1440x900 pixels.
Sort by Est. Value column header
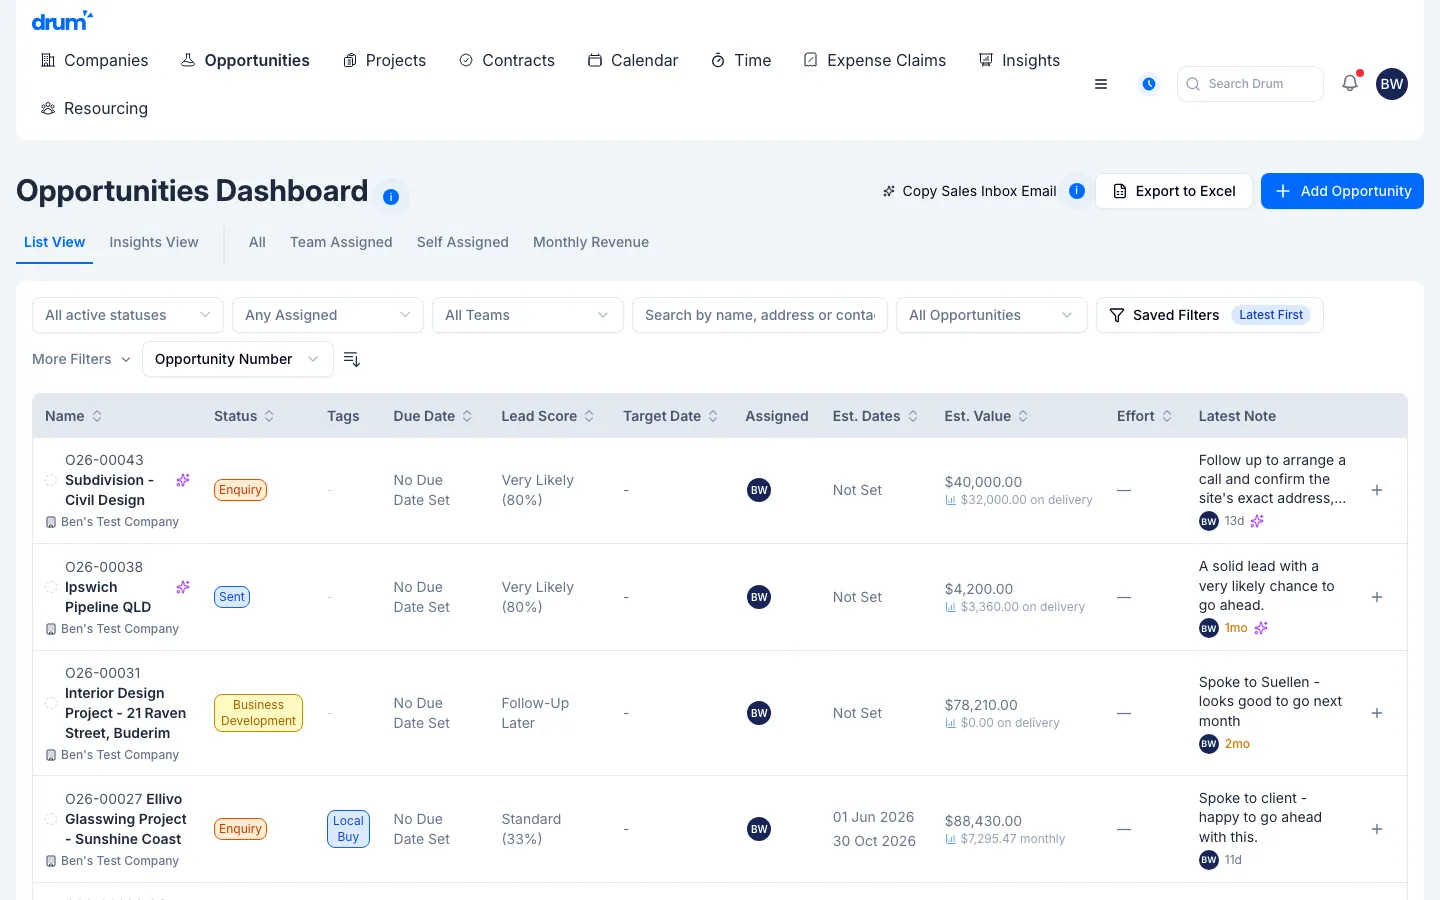tap(986, 416)
